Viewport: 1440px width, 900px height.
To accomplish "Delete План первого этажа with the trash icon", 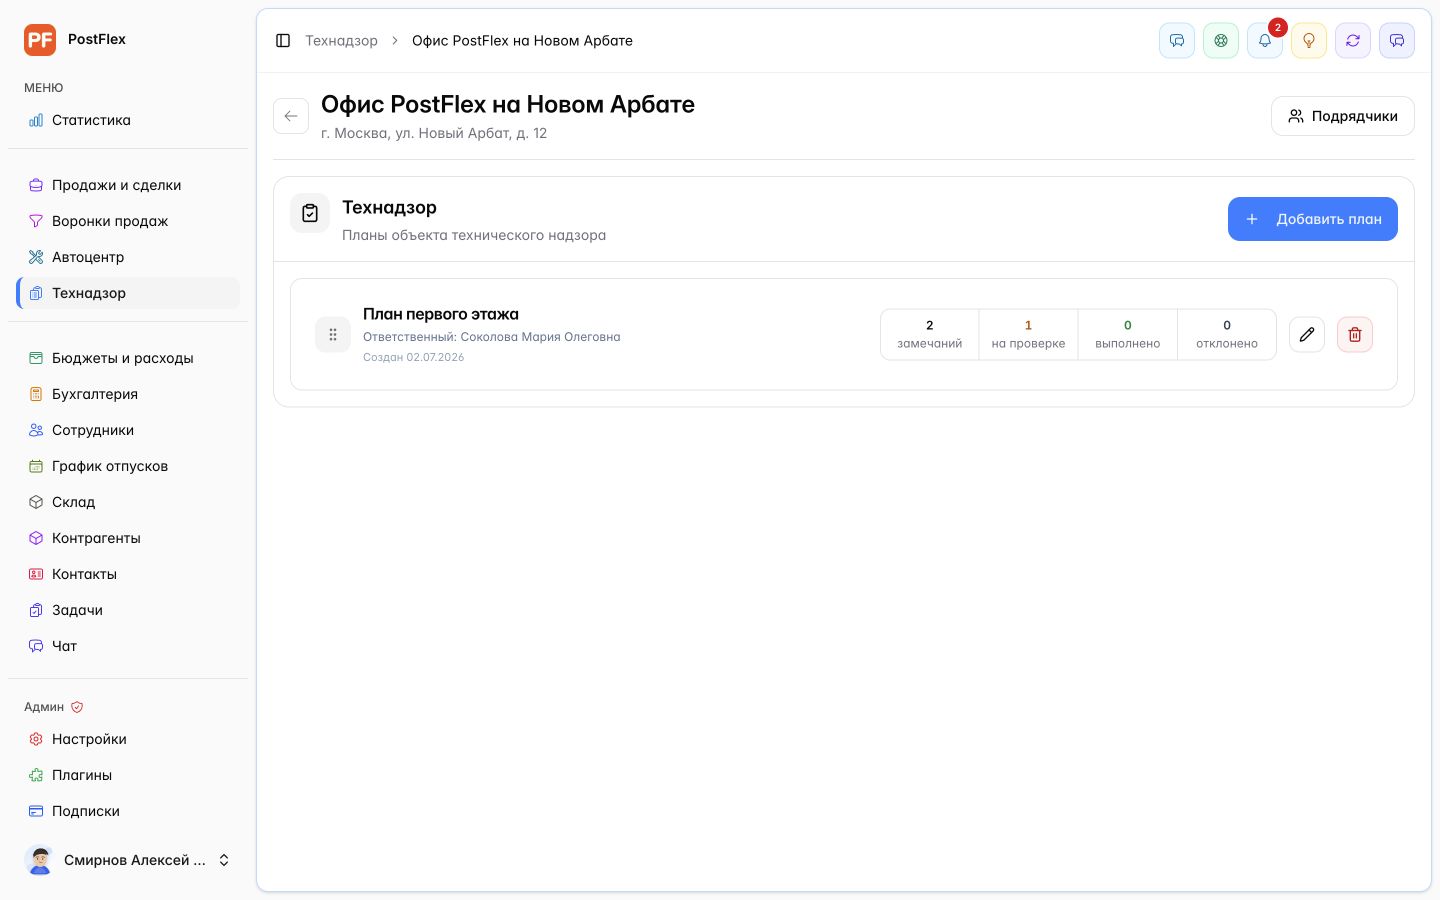I will (1355, 335).
